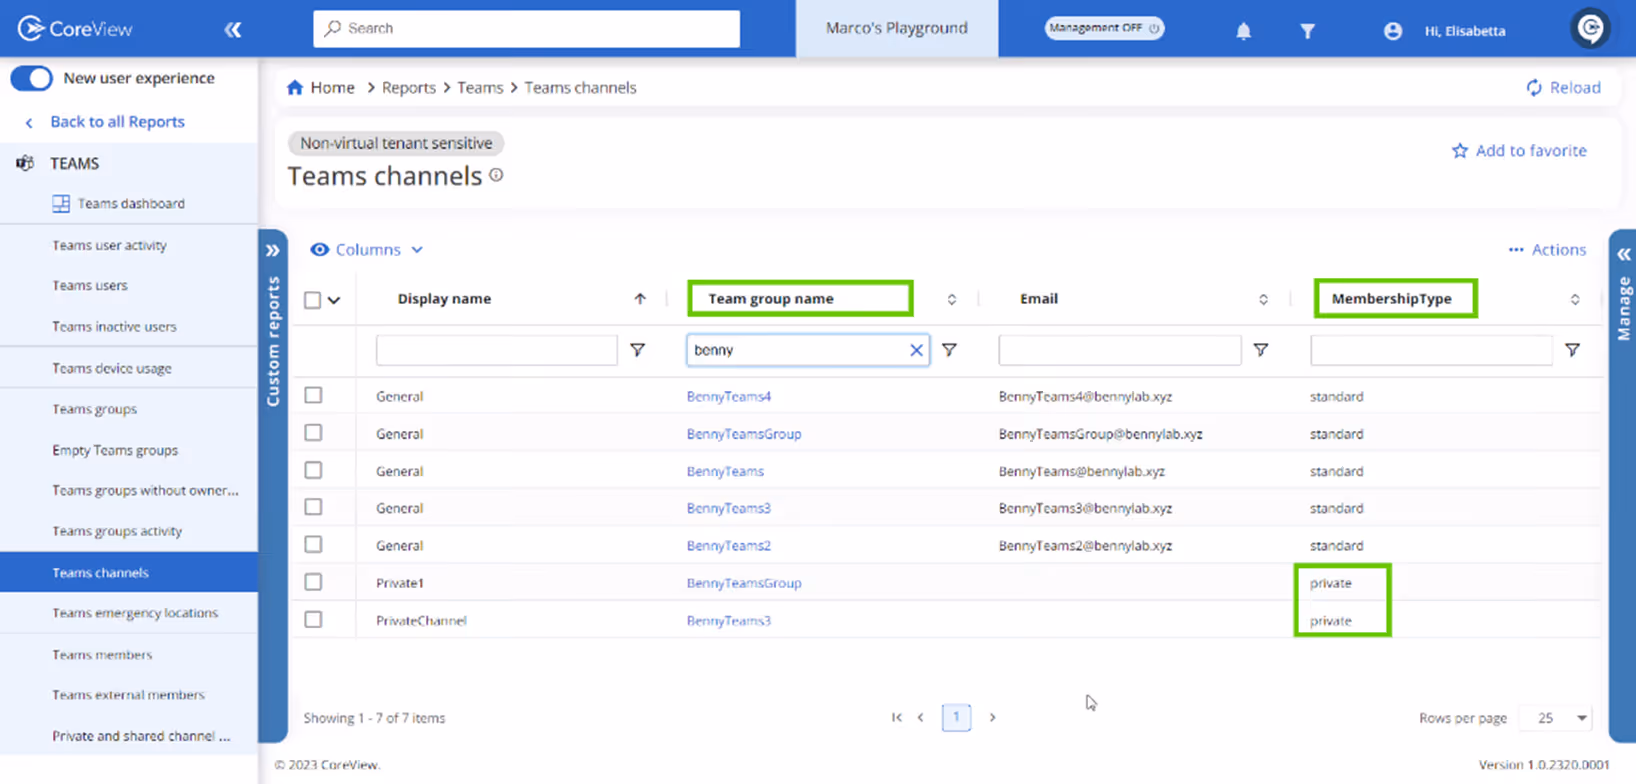Check the BennyTeams2 row checkbox
The height and width of the screenshot is (784, 1636).
point(313,544)
